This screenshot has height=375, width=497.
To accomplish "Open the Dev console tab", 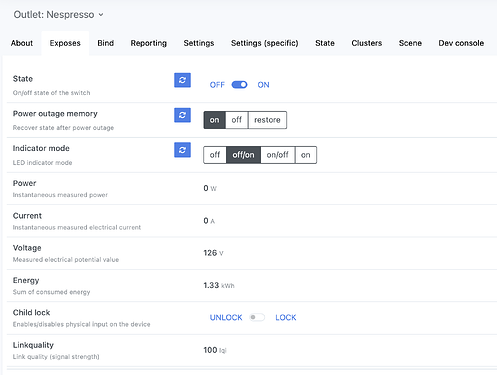I will coord(461,43).
